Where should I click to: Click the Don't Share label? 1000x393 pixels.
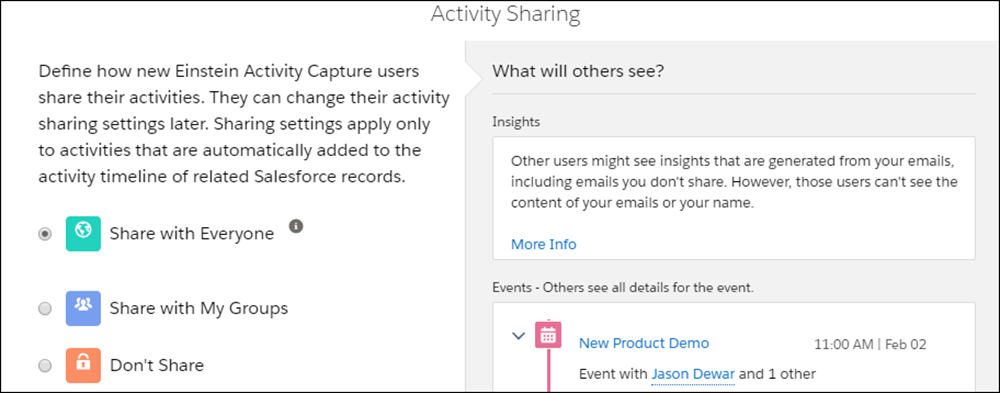[157, 366]
